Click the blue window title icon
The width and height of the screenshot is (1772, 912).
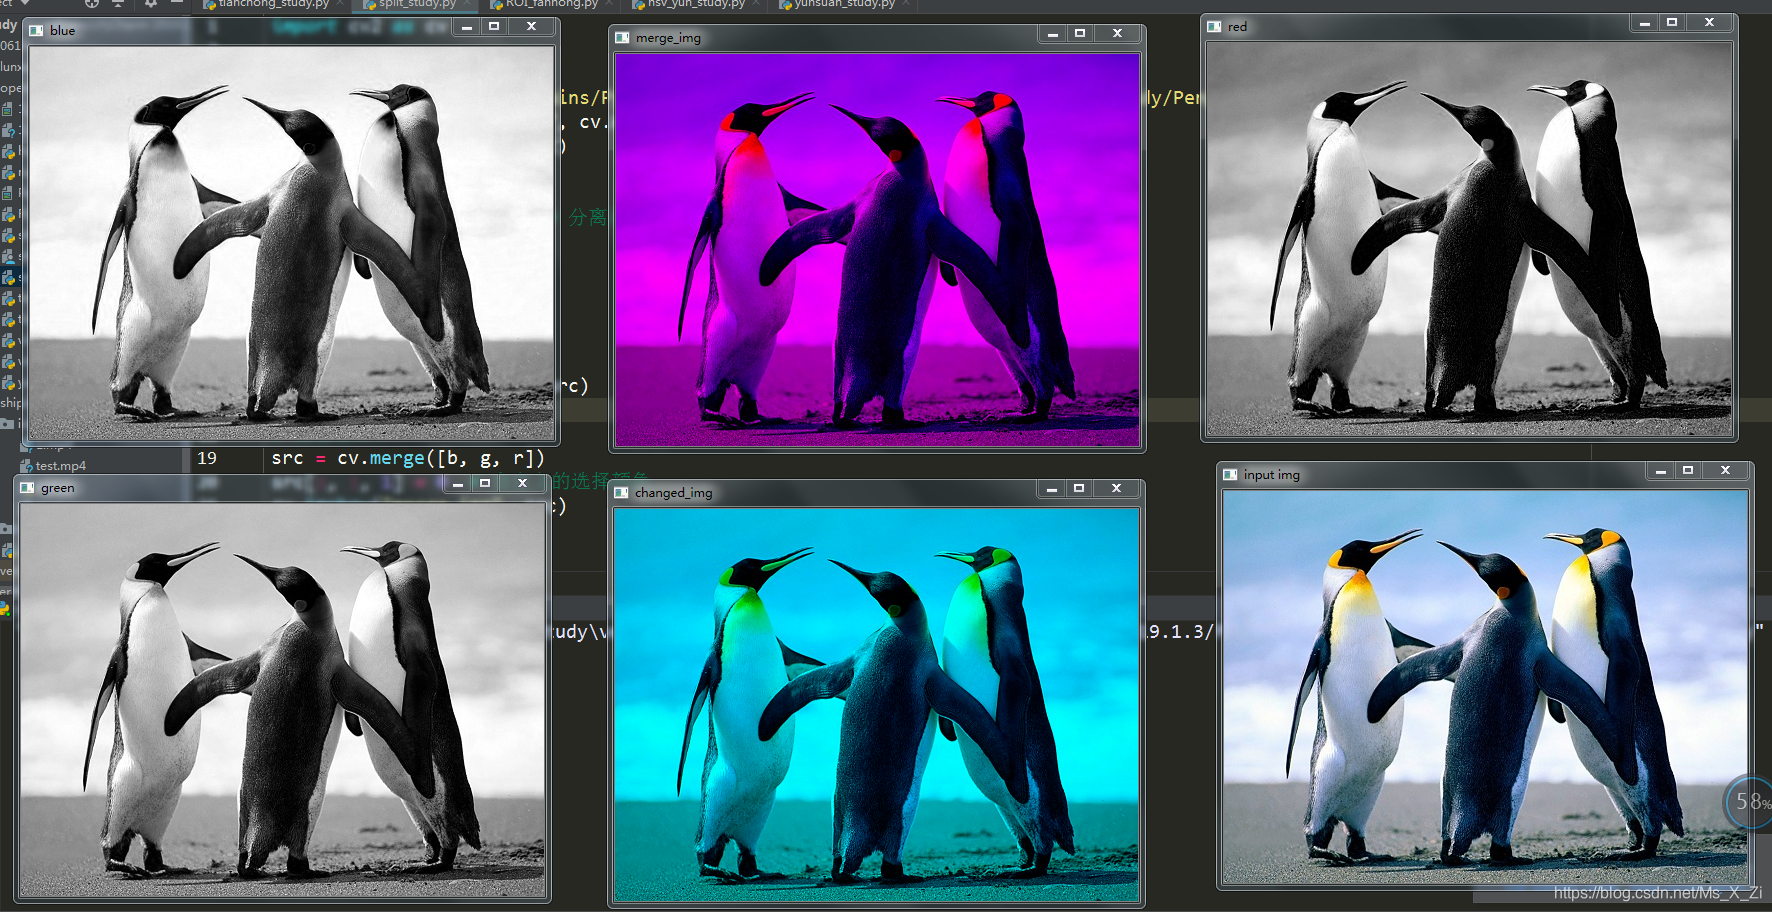(x=36, y=31)
